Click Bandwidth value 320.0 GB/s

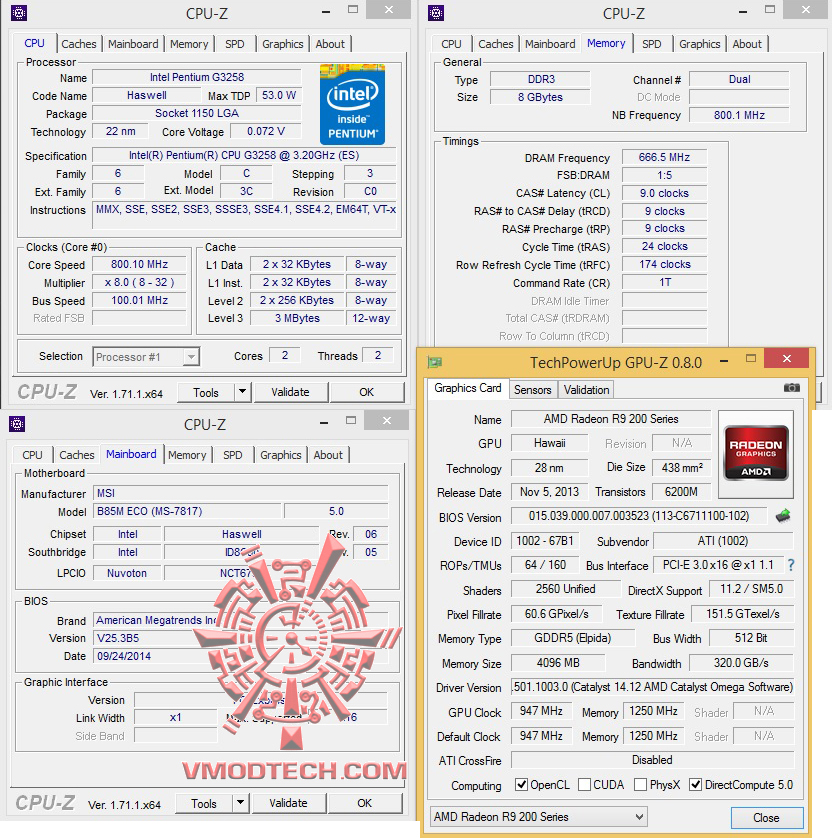[741, 663]
